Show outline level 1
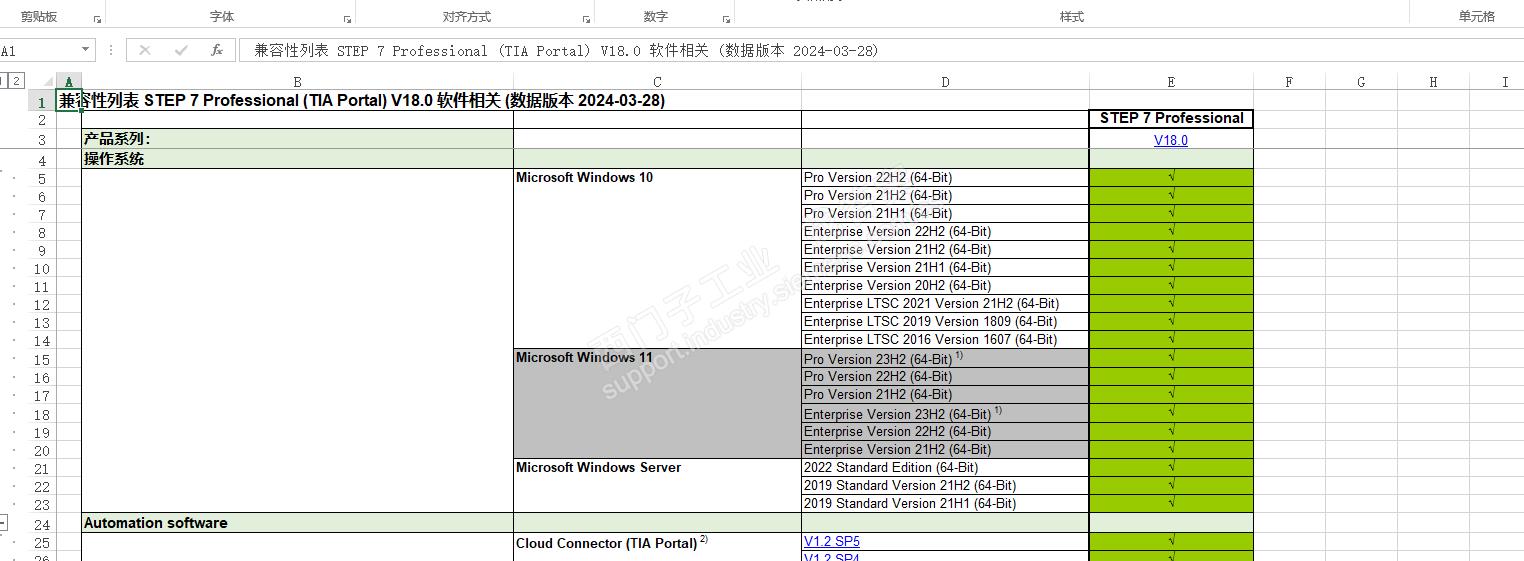The width and height of the screenshot is (1524, 561). pos(4,81)
